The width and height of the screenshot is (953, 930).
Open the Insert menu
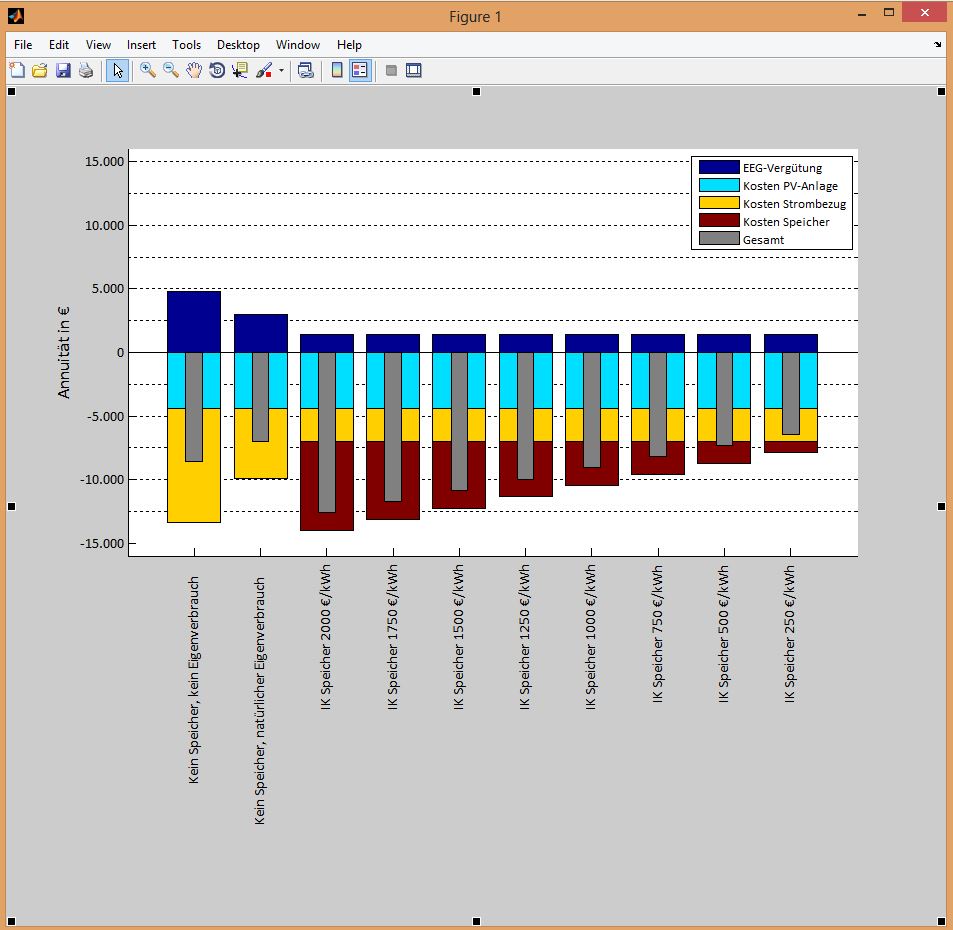tap(141, 45)
